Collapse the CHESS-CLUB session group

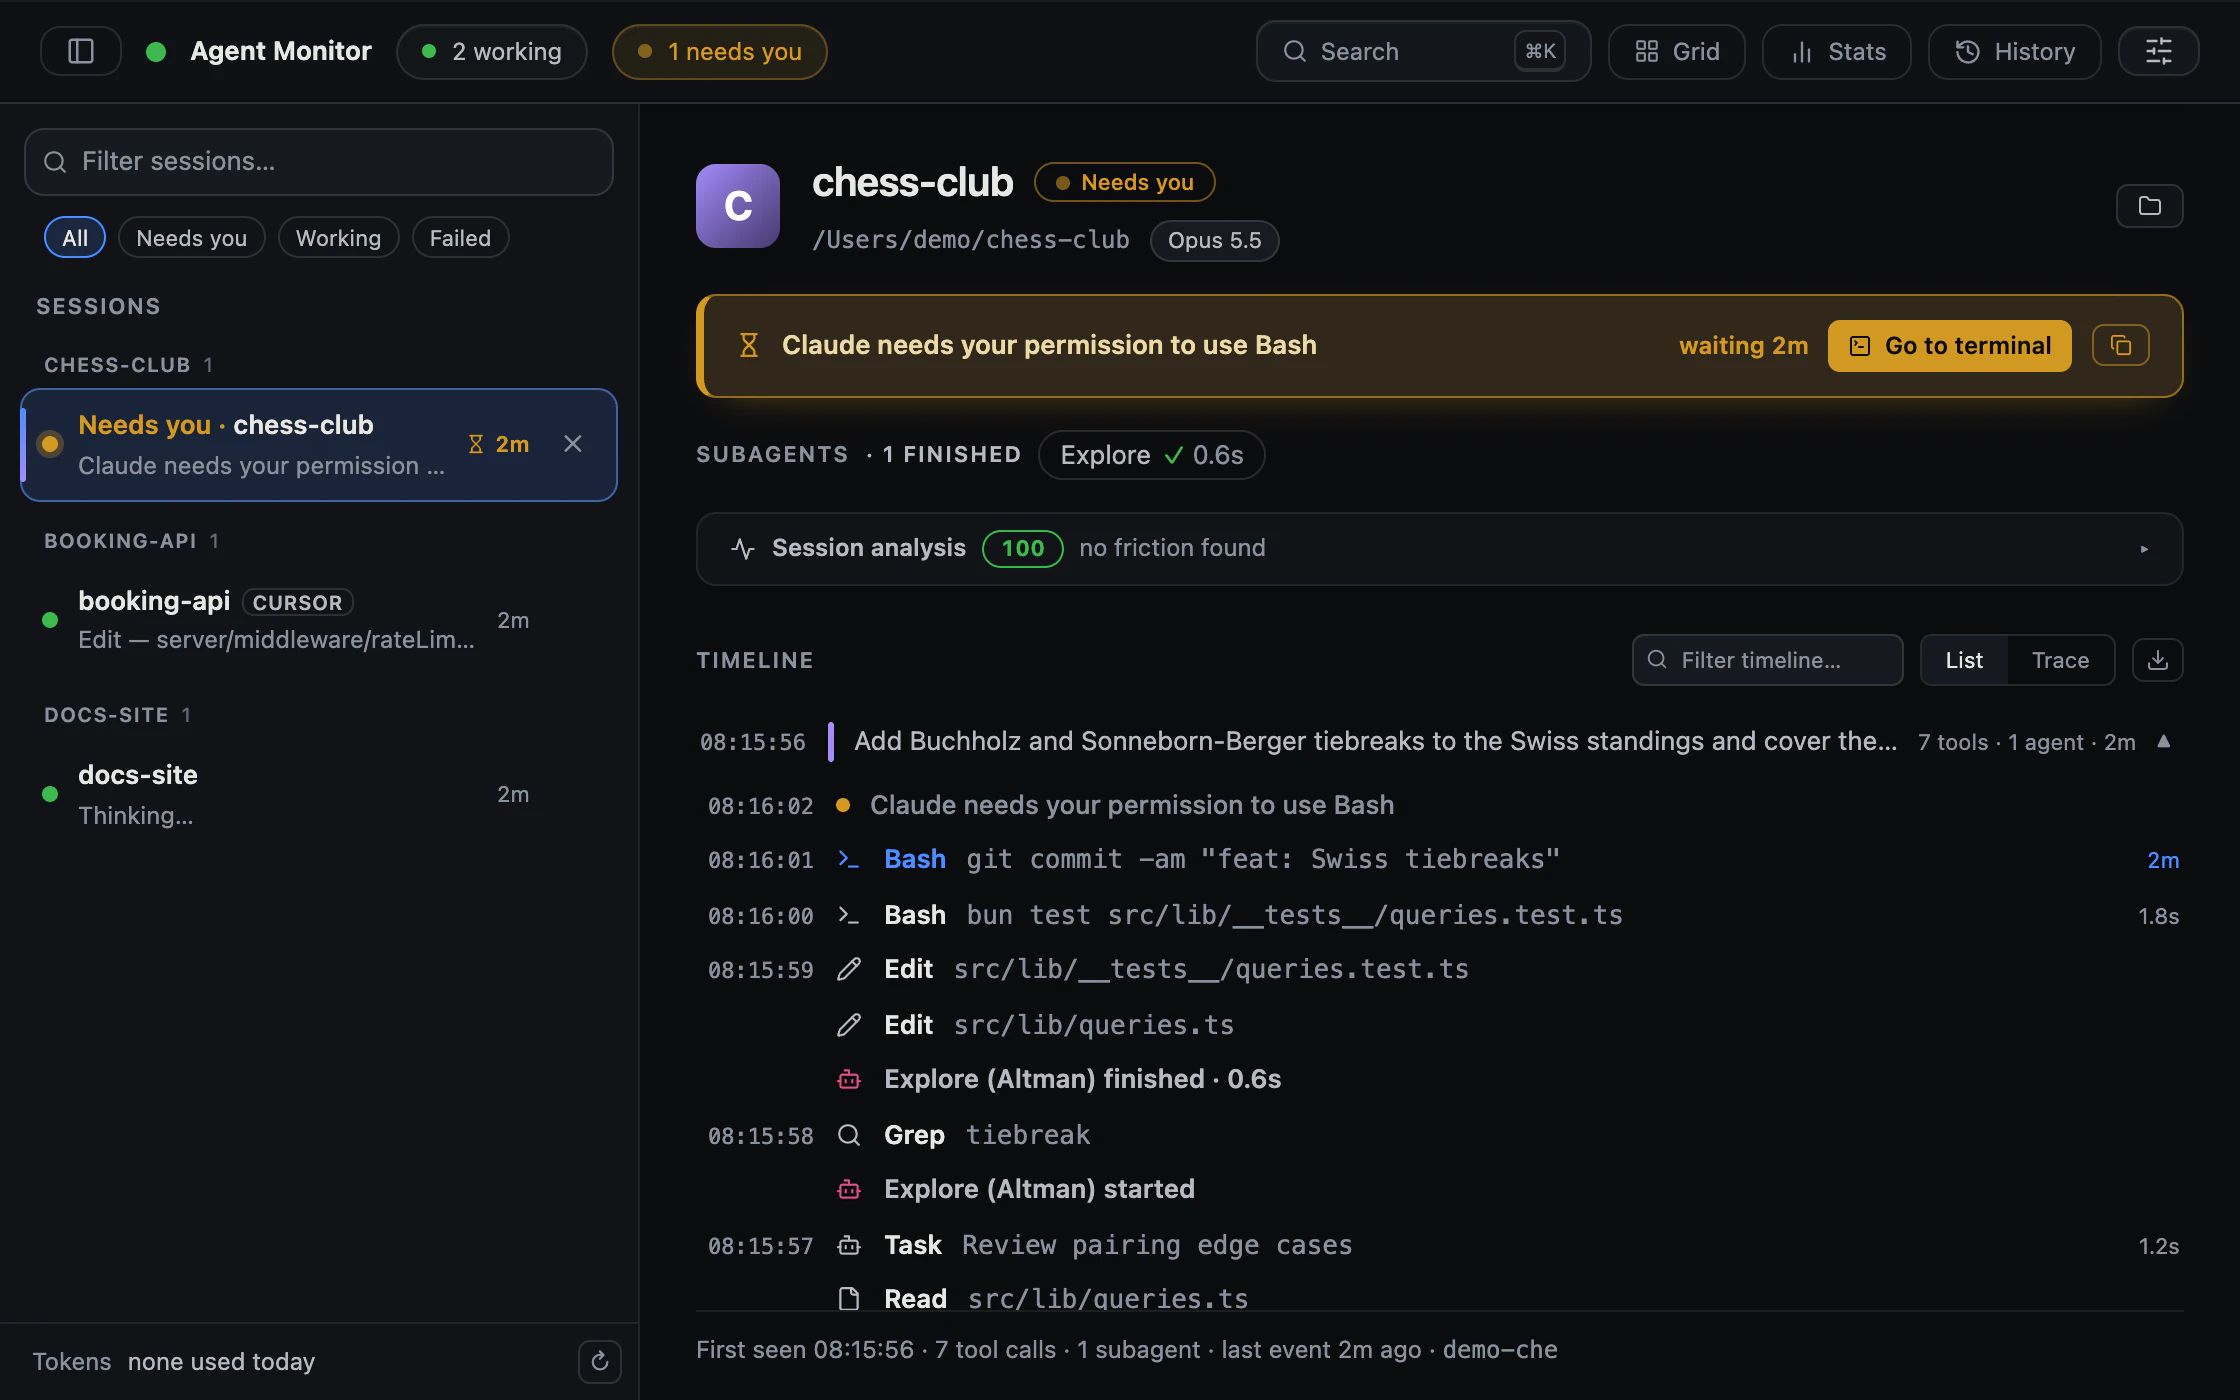[128, 365]
